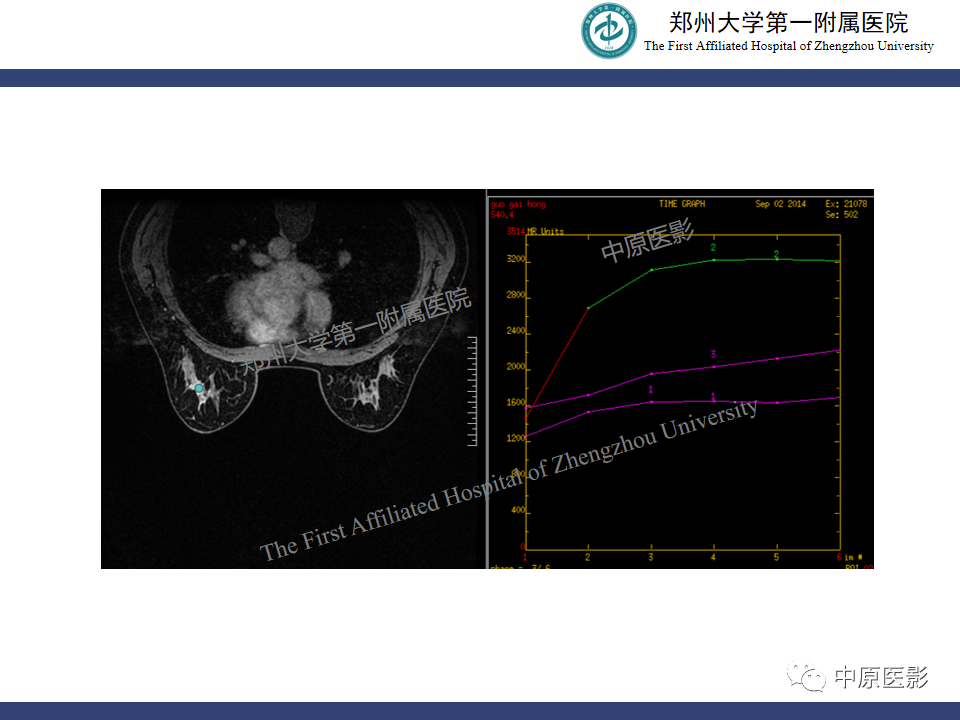
Task: Click the y-axis value 2000
Action: click(516, 367)
